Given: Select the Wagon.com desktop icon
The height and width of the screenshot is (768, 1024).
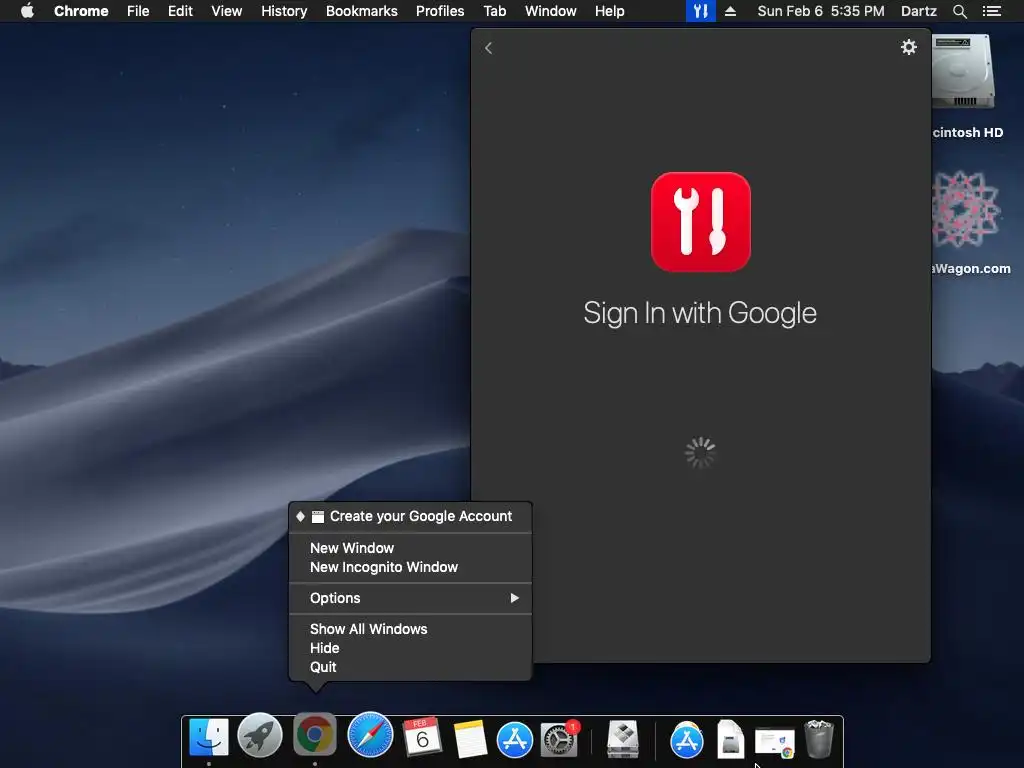Looking at the screenshot, I should [967, 209].
